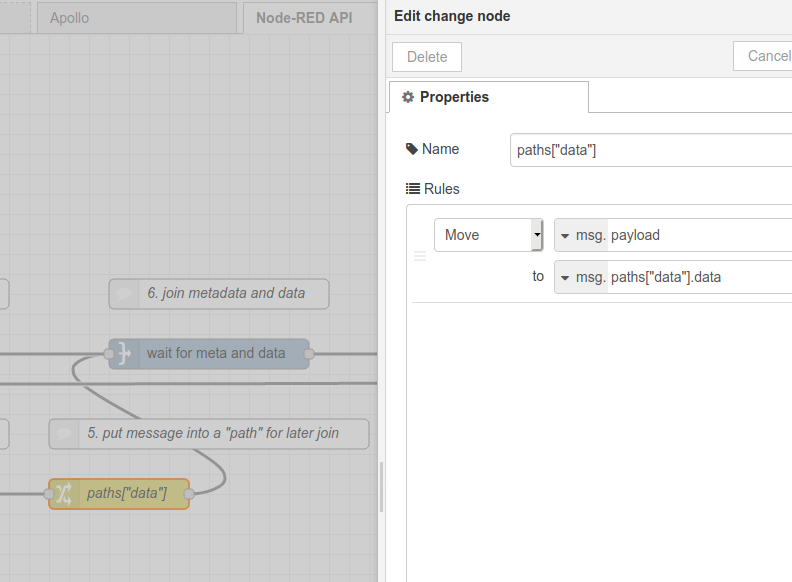Select comment '6. join metadata and data'
The width and height of the screenshot is (792, 582).
[x=219, y=294]
